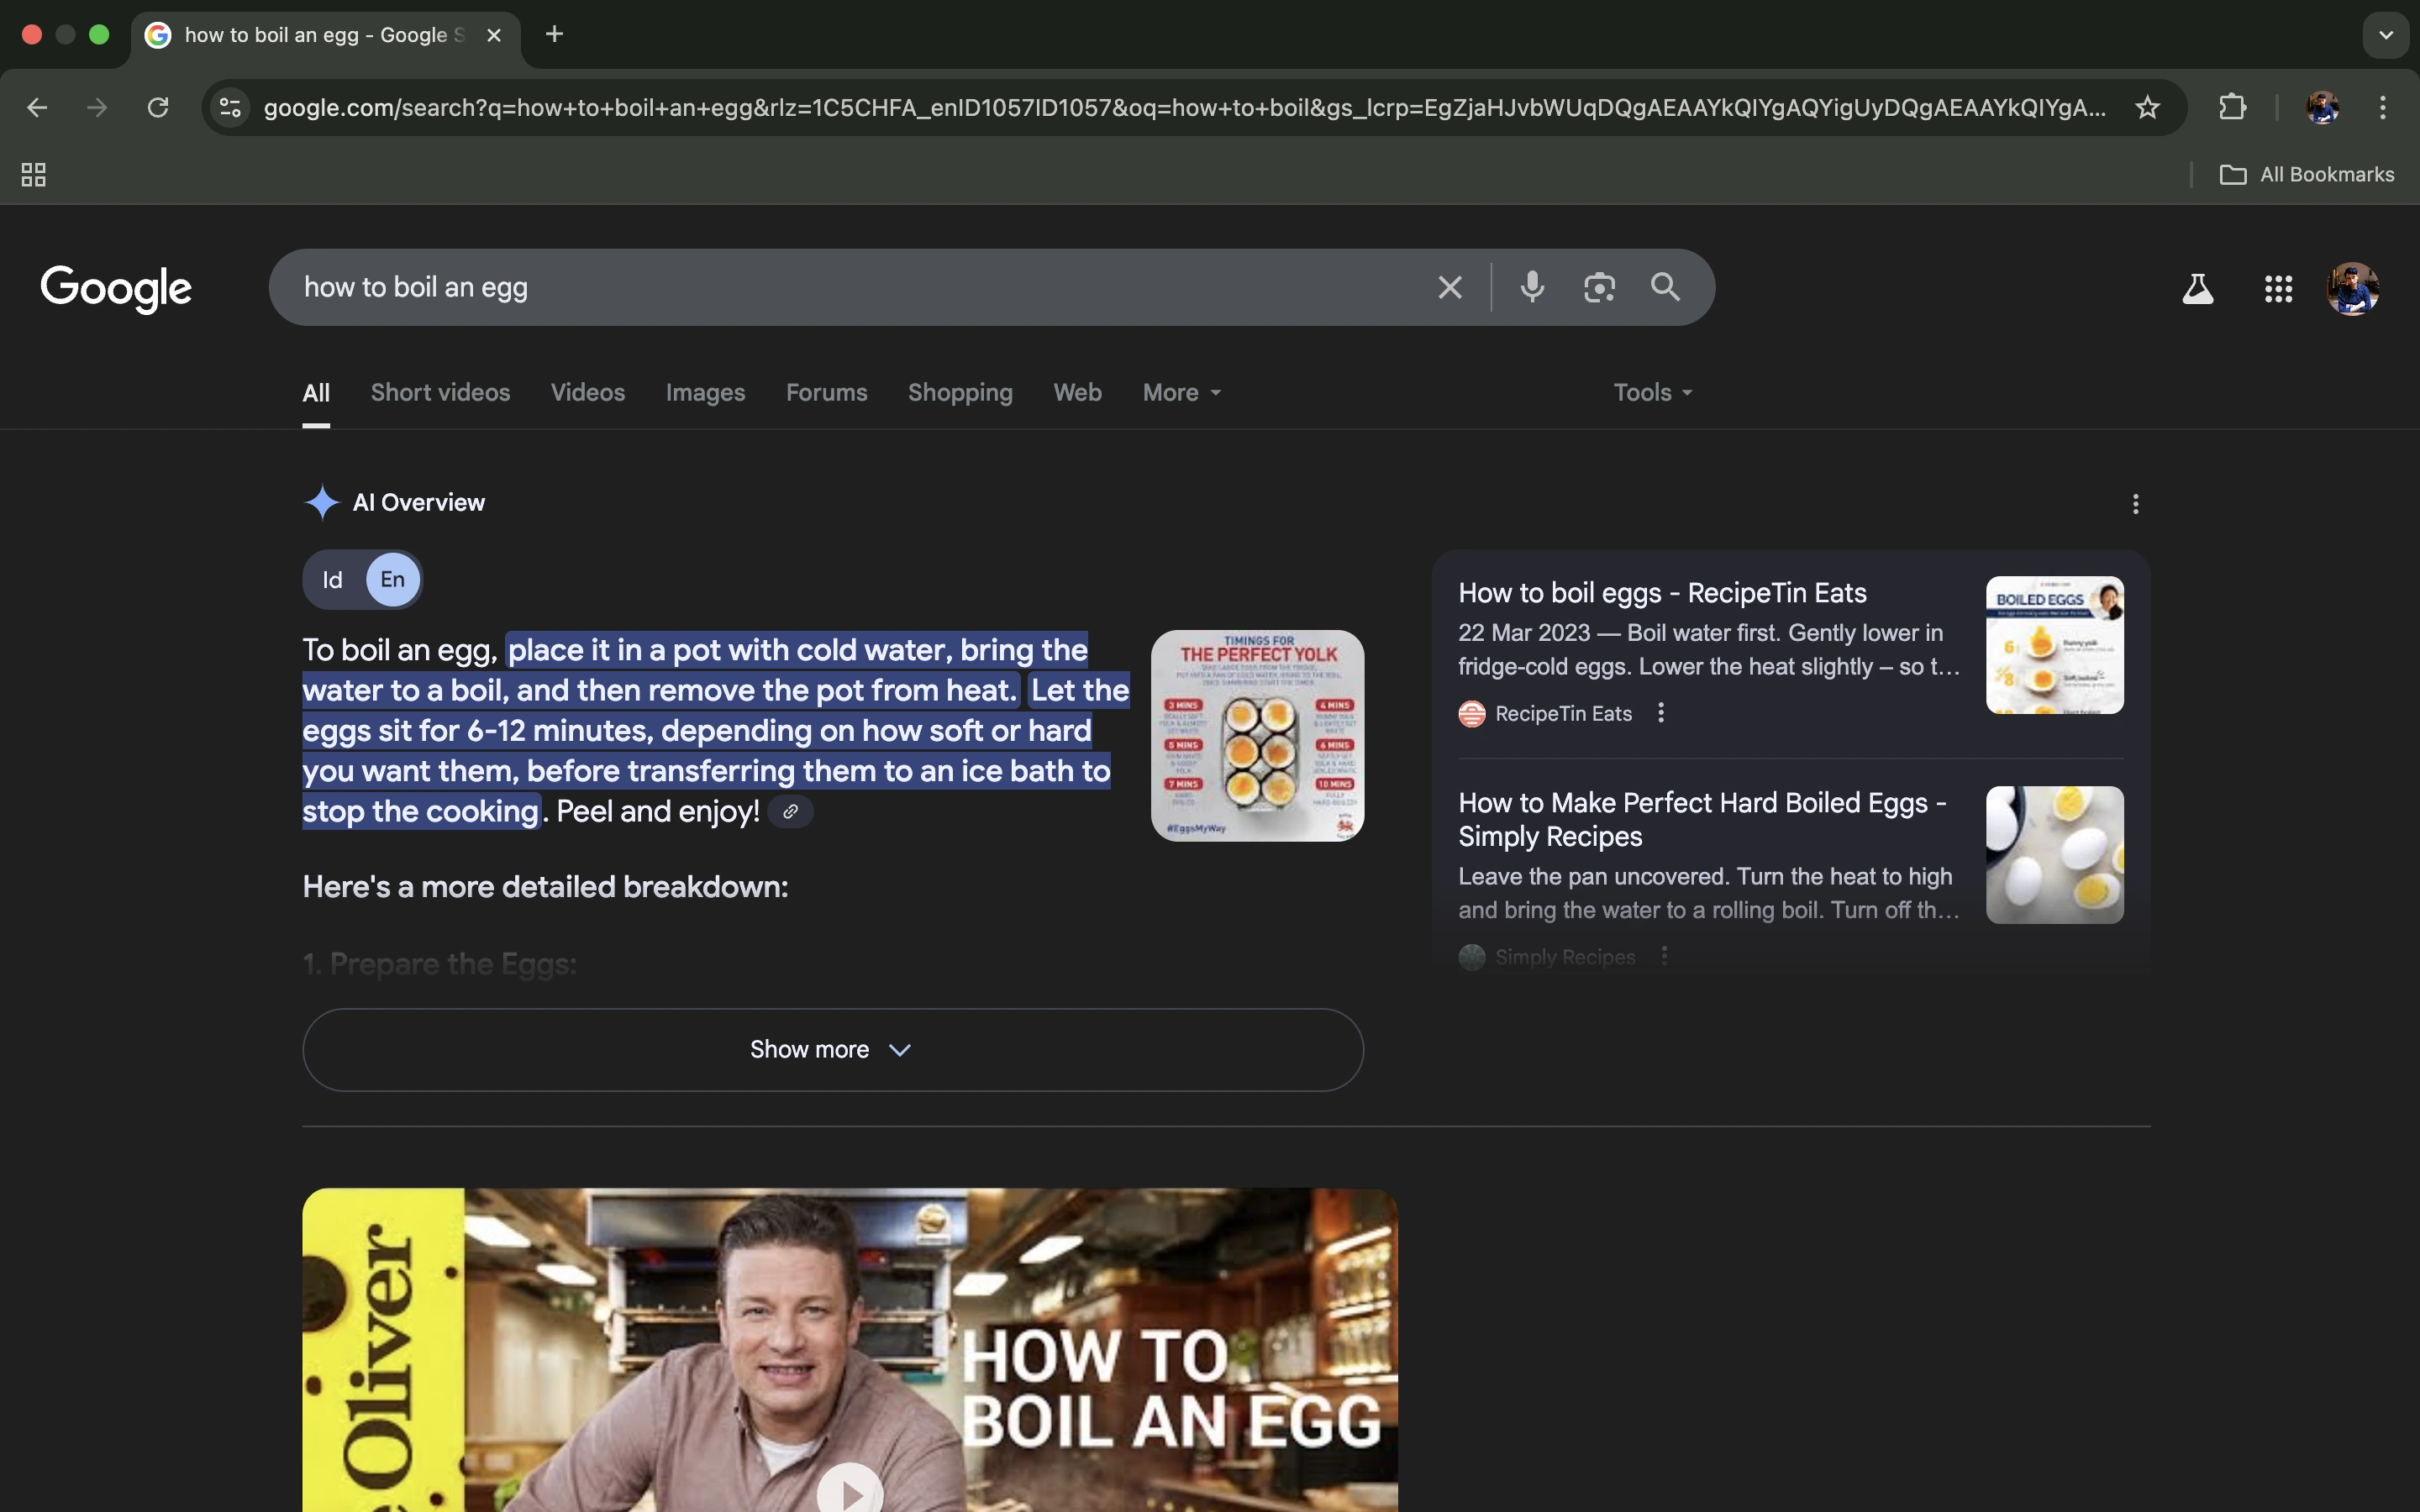Click the forward navigation arrow
The image size is (2420, 1512).
[97, 107]
